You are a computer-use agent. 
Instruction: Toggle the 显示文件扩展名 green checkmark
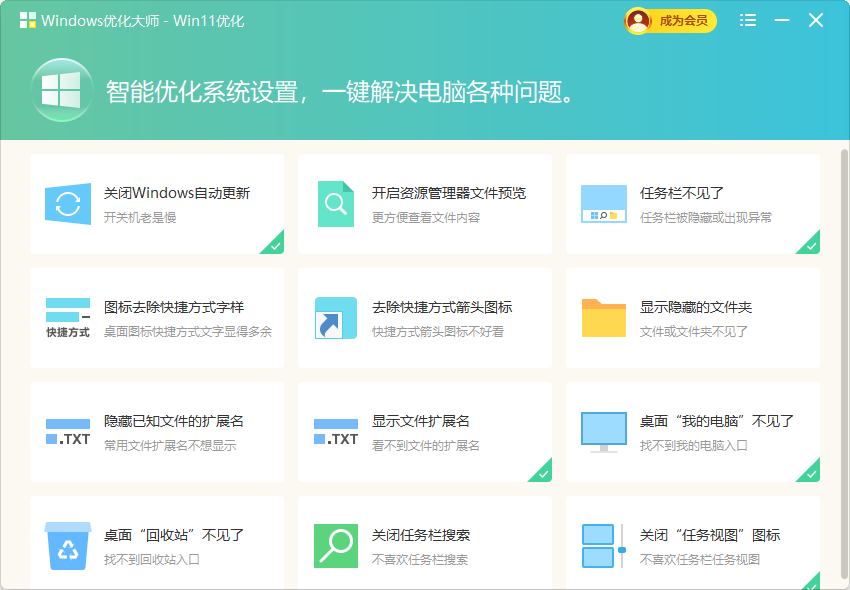(x=542, y=472)
